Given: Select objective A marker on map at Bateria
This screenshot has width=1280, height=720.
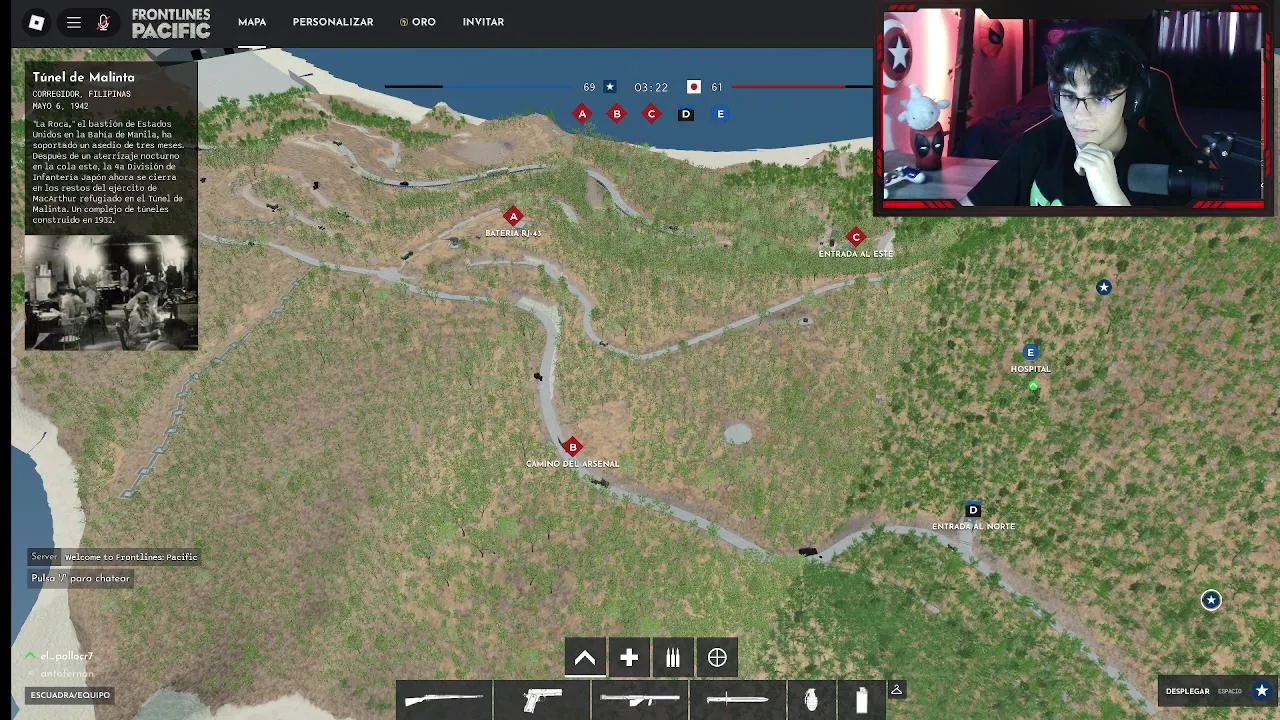Looking at the screenshot, I should coord(513,216).
